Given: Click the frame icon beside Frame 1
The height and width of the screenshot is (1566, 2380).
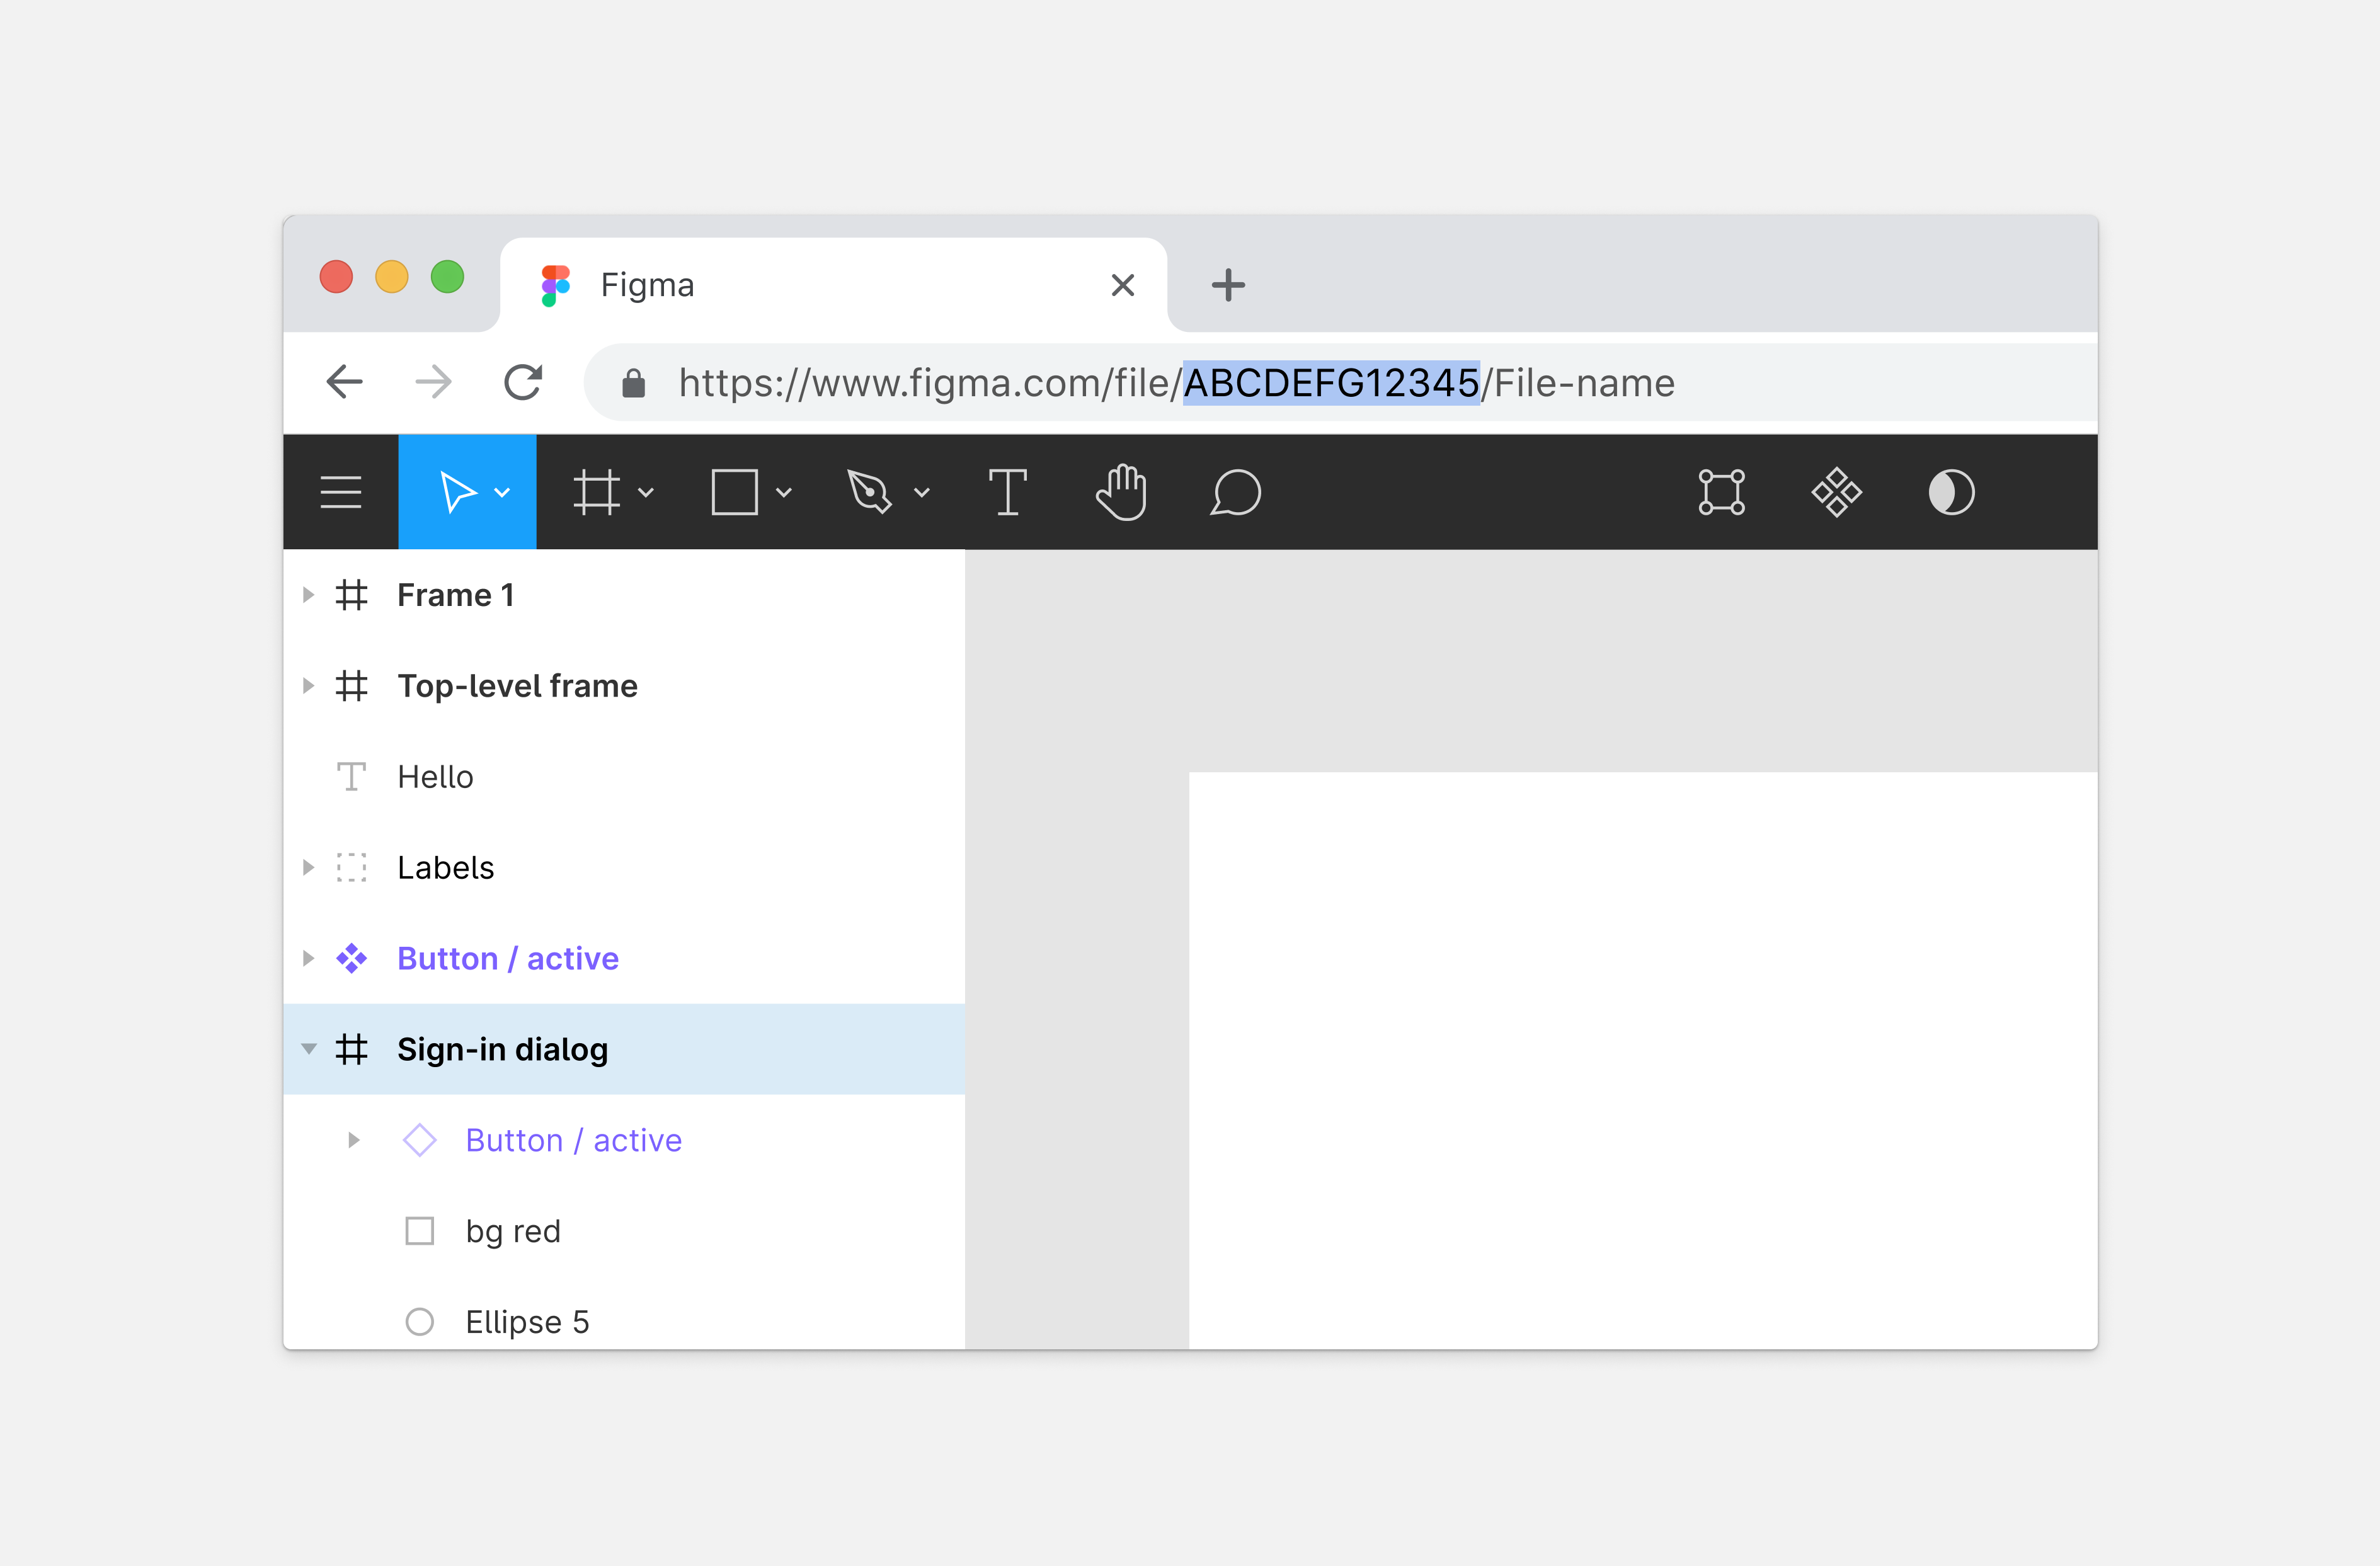Looking at the screenshot, I should (352, 595).
